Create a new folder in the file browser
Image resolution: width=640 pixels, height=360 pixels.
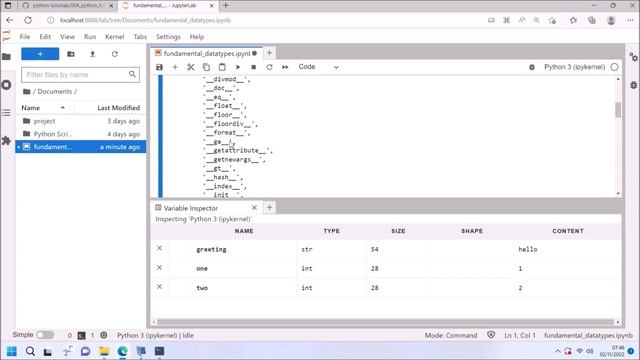71,54
